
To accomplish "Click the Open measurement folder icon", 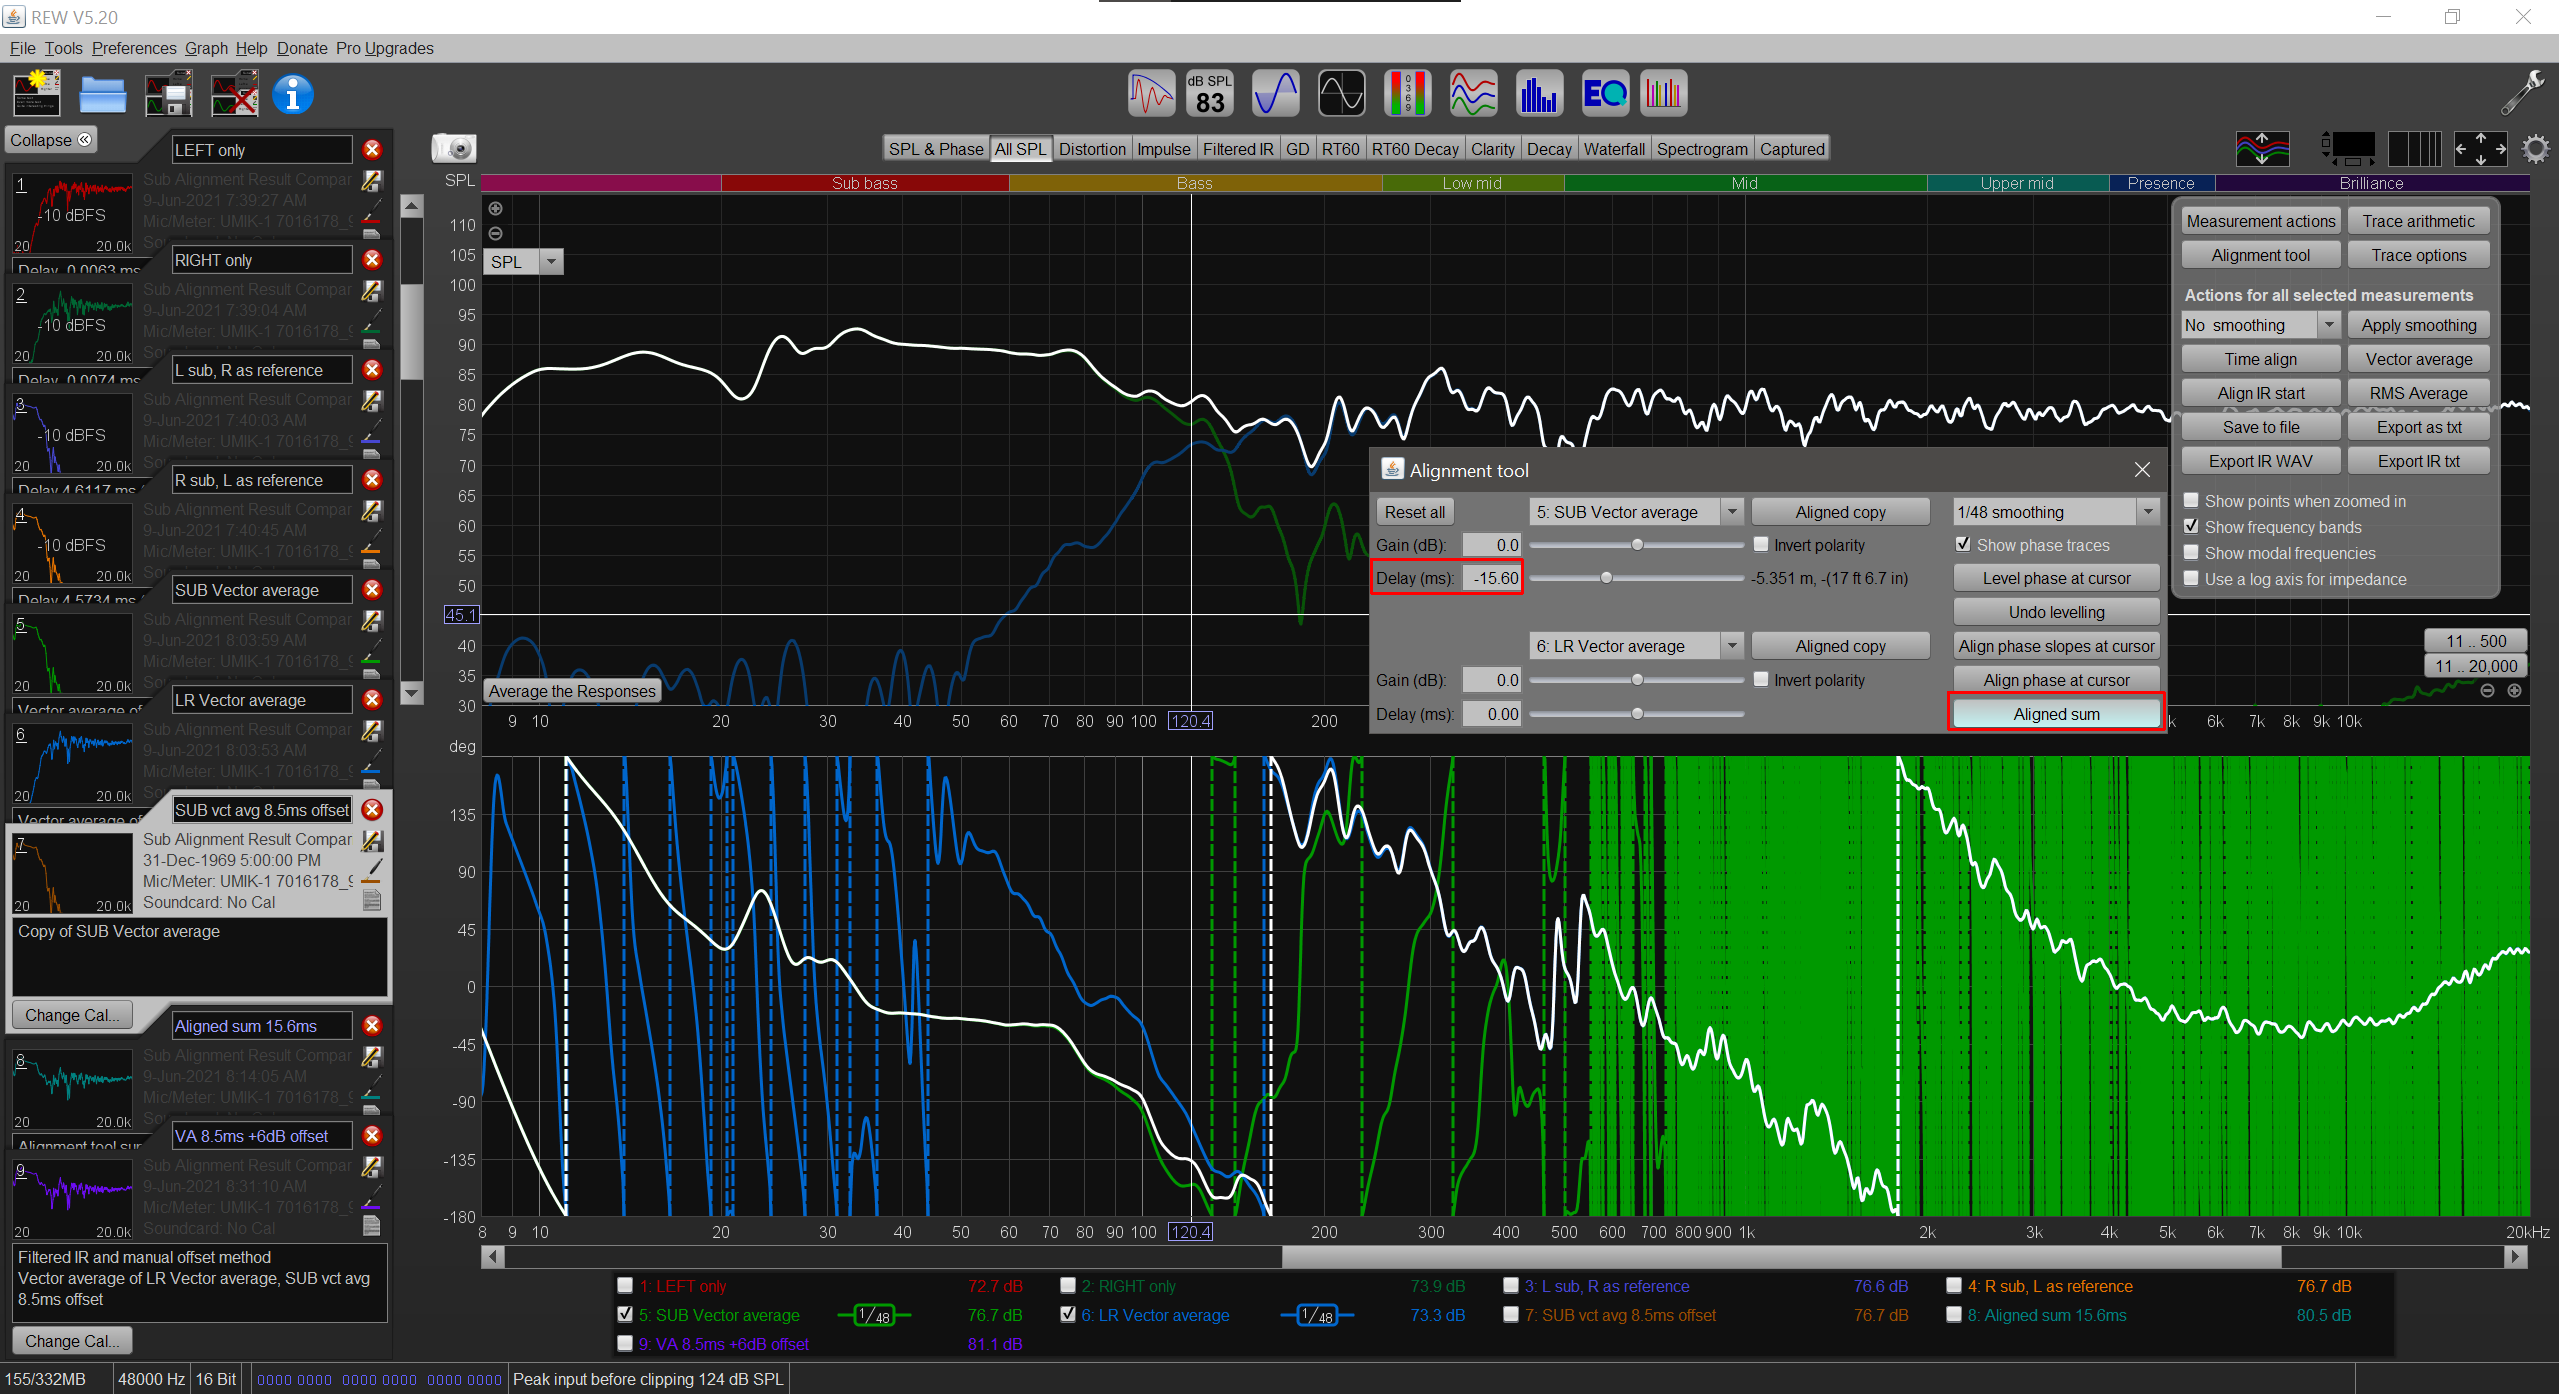I will [103, 95].
